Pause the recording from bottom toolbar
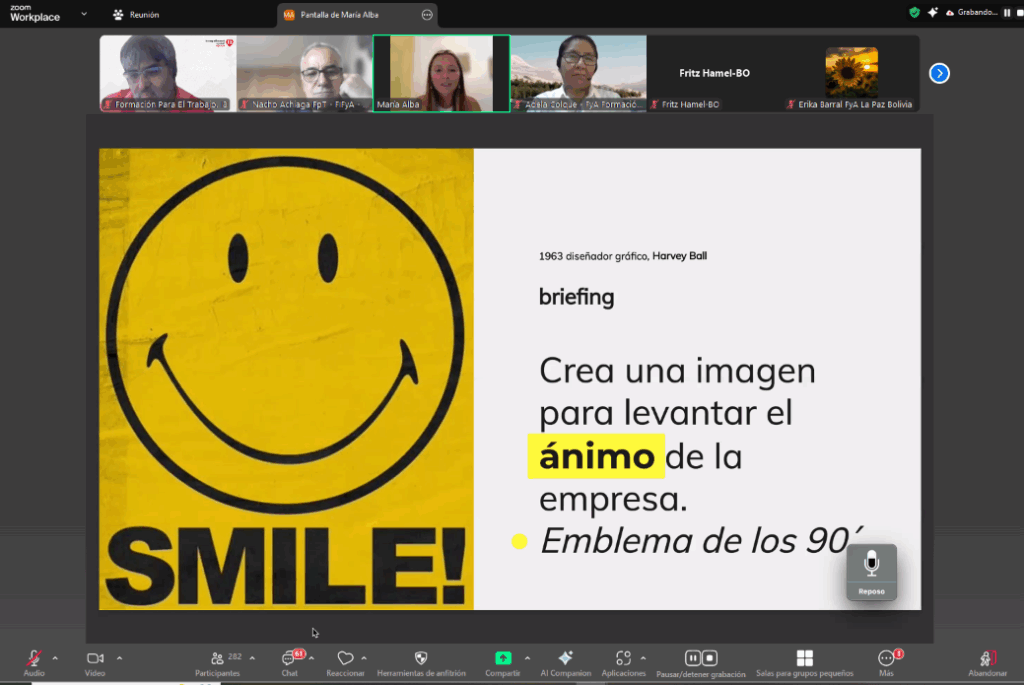 click(692, 658)
